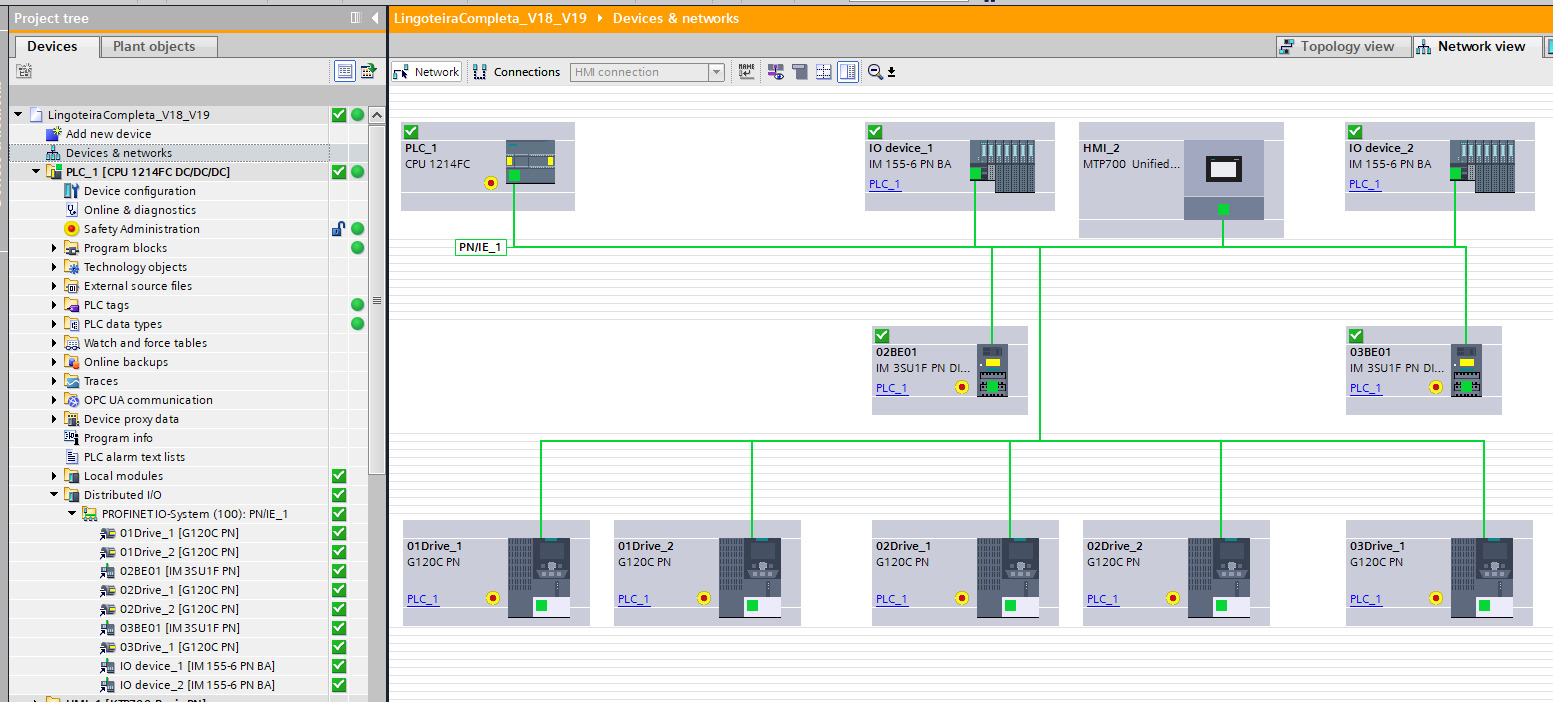Screen dimensions: 1553x702
Task: Uncheck the 02BE01 device checkbox
Action: tap(881, 335)
